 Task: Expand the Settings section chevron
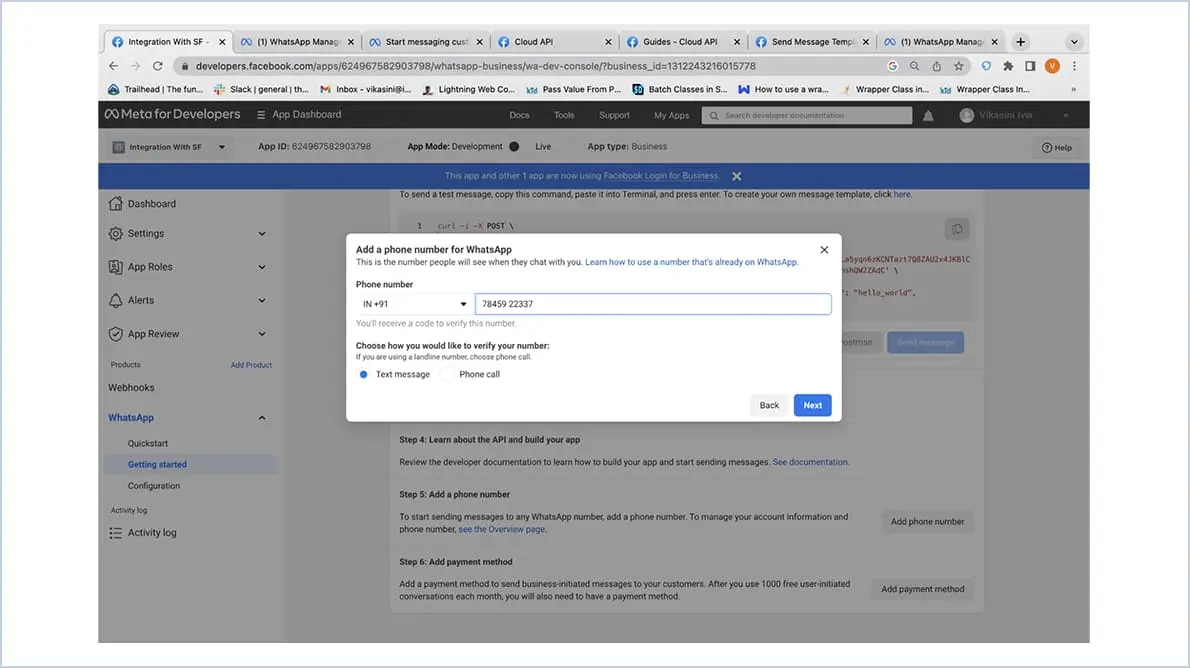[262, 234]
